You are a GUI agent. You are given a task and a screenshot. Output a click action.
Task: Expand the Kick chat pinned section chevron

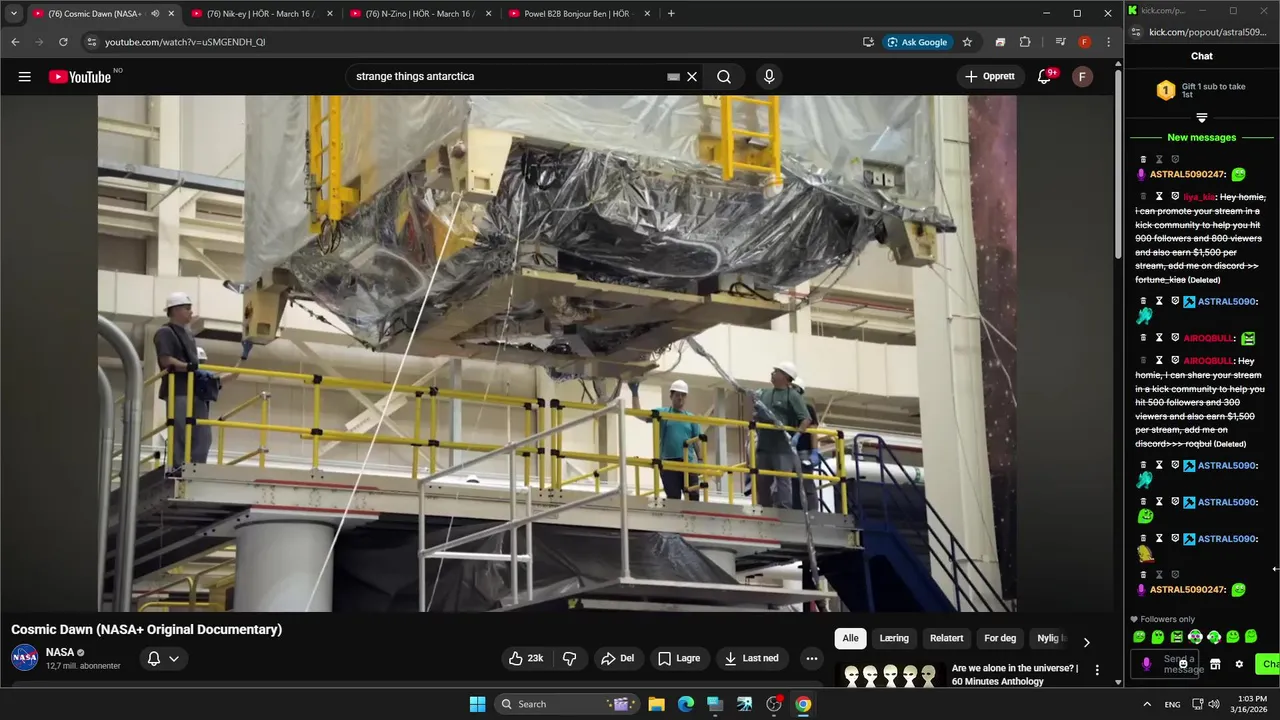coord(1202,118)
